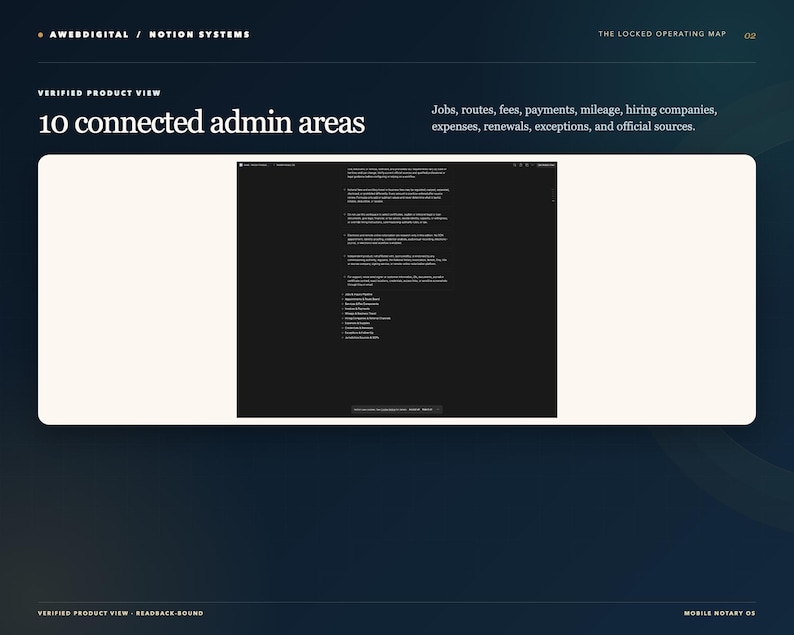The image size is (794, 635).
Task: Open the Exceptions & Follow-Up page
Action: point(359,333)
